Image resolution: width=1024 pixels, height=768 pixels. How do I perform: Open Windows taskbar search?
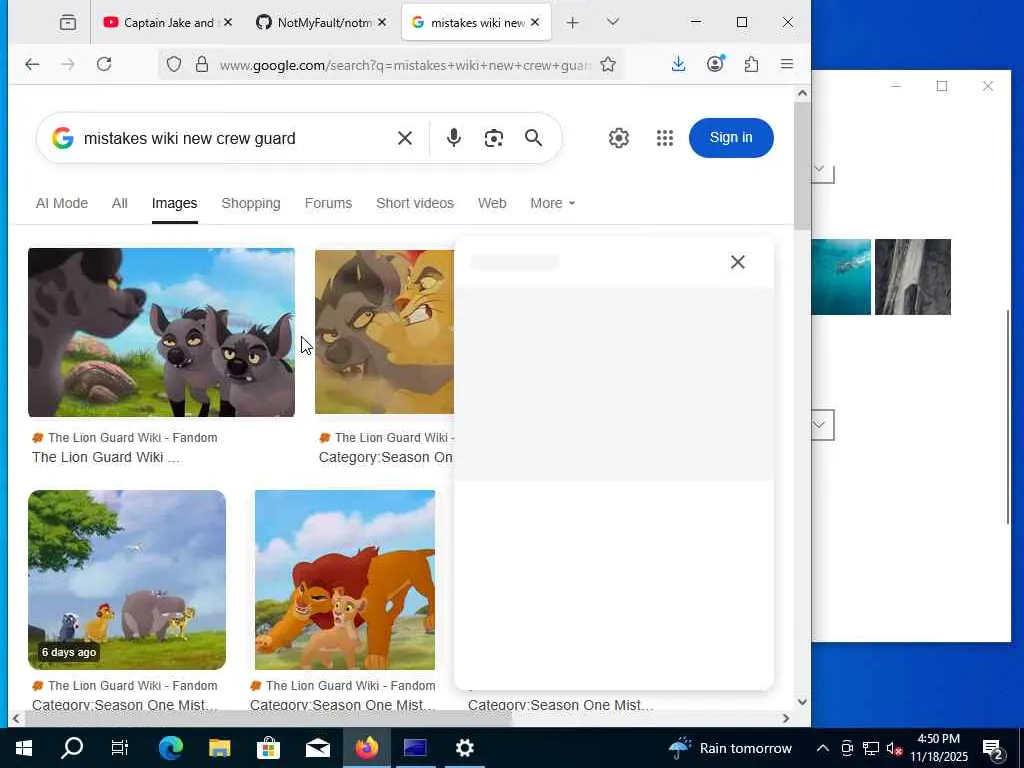pos(72,748)
